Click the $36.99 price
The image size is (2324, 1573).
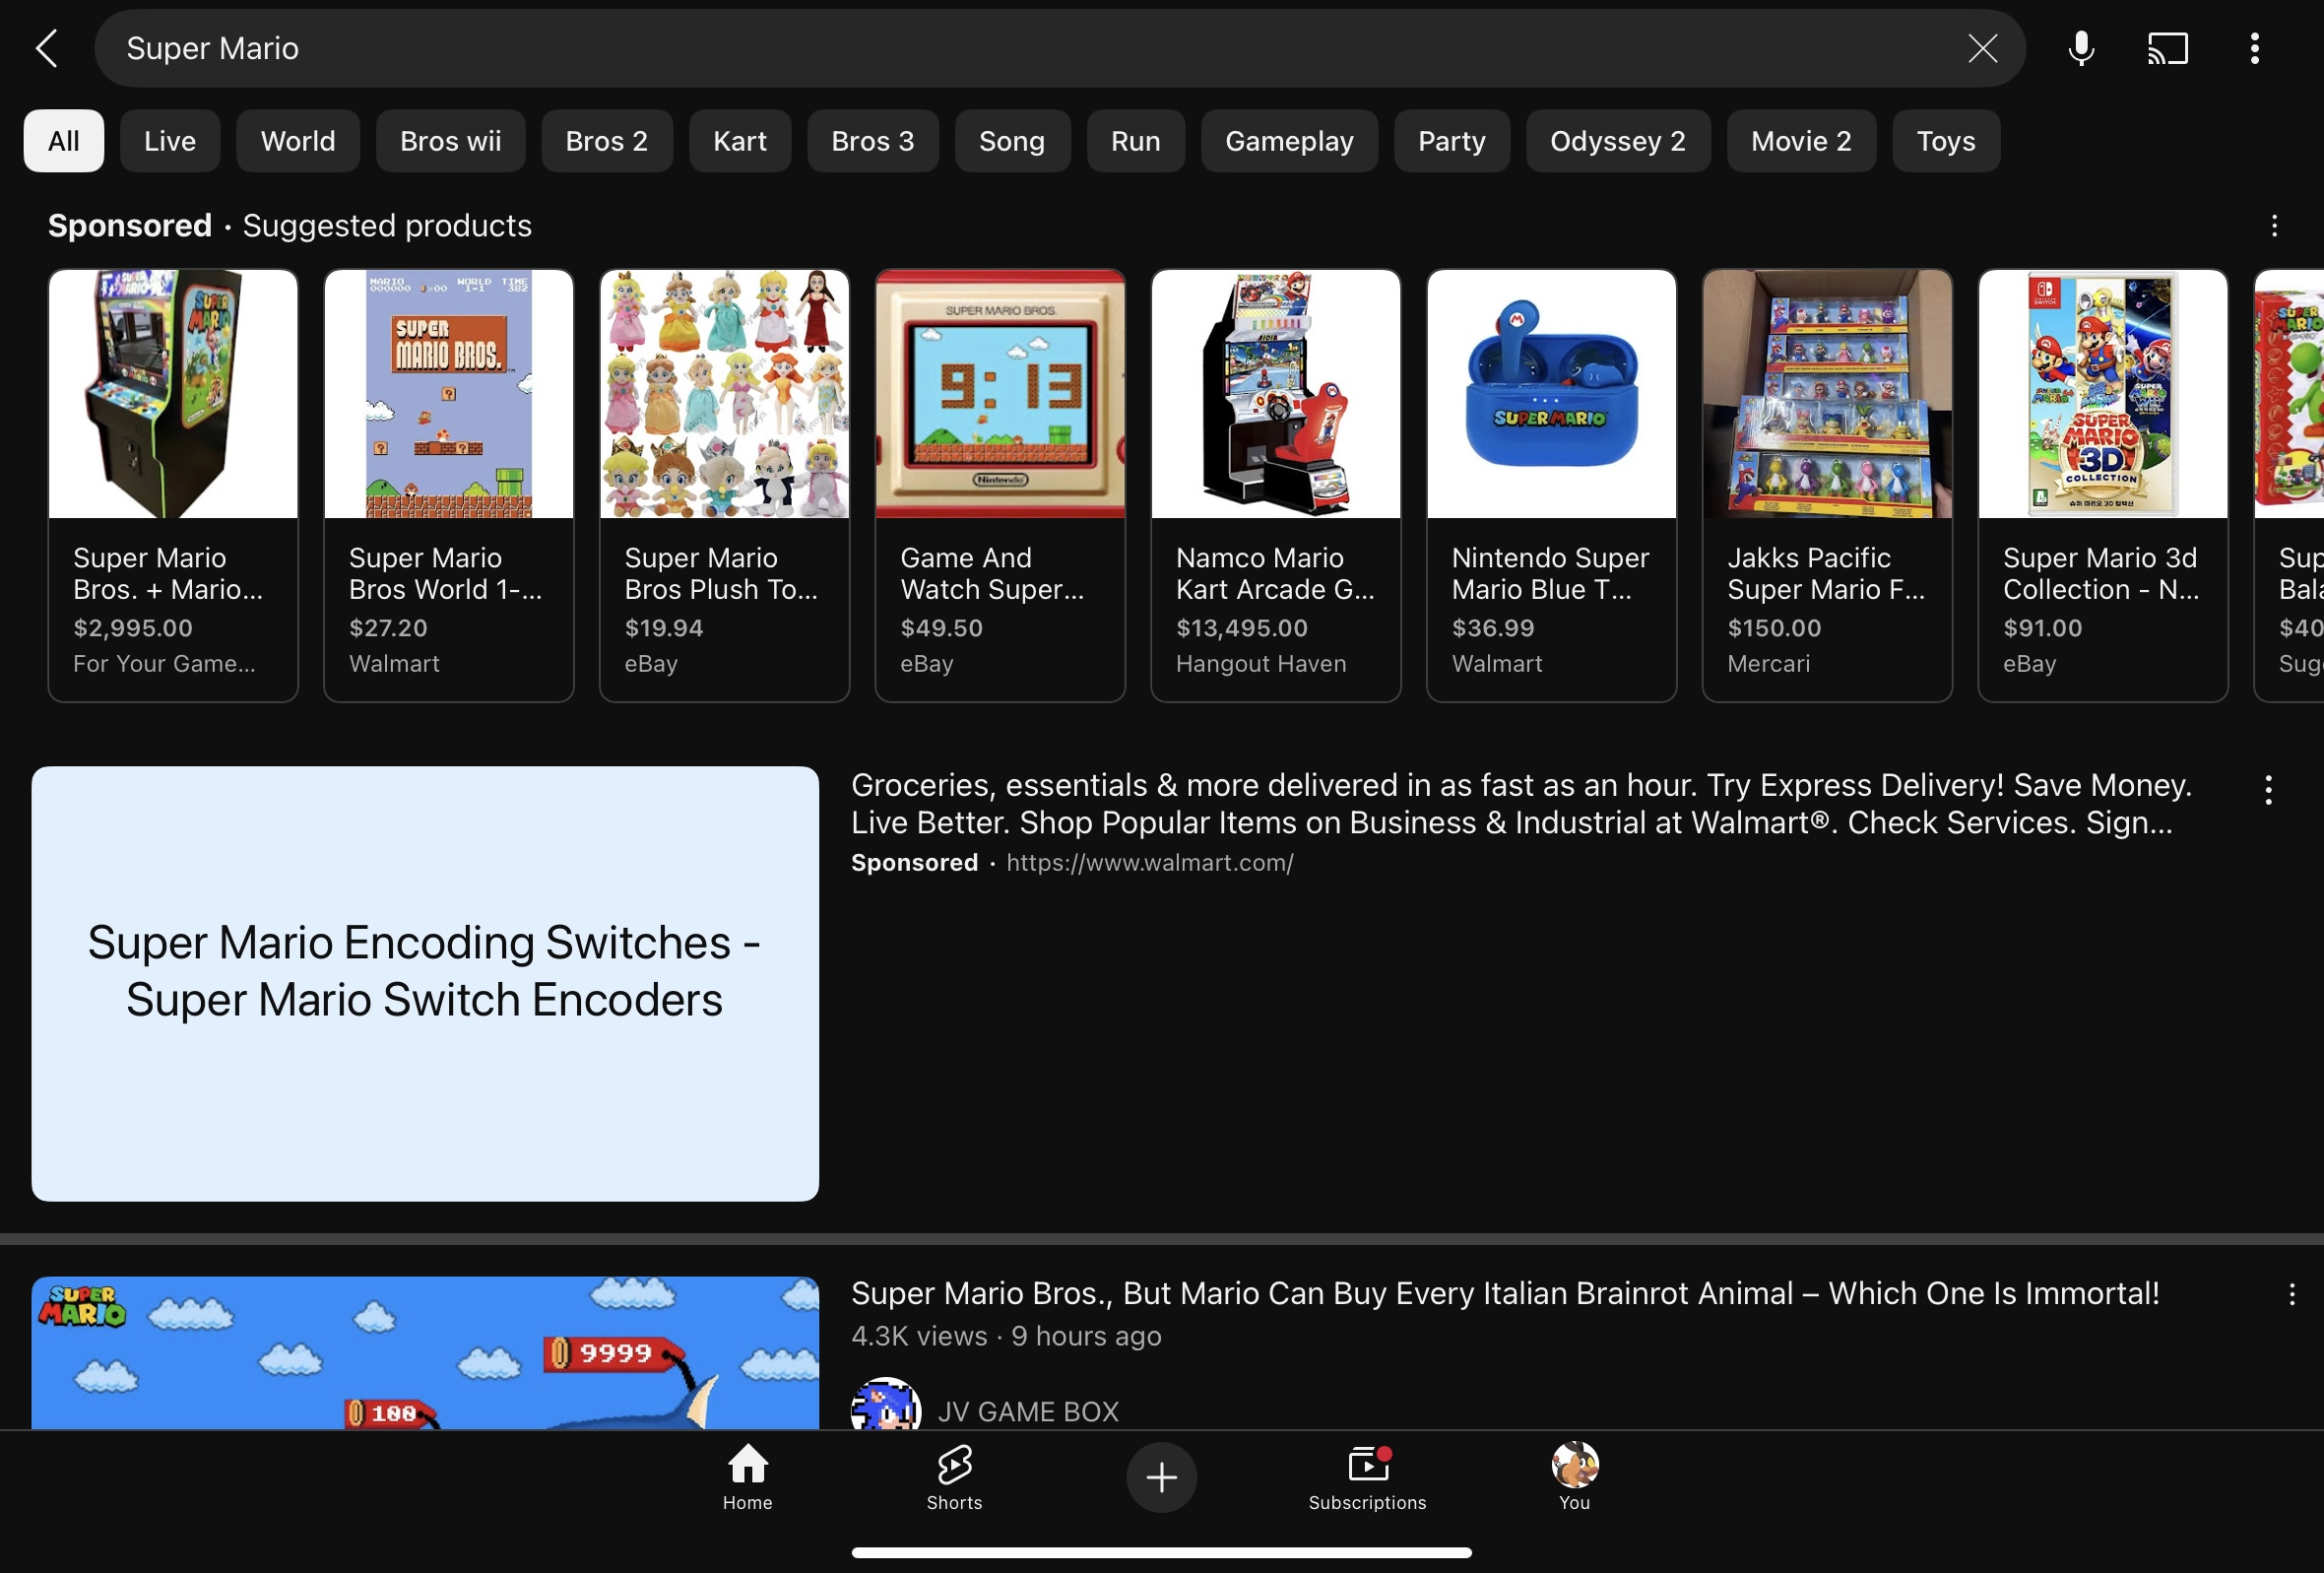click(x=1493, y=628)
